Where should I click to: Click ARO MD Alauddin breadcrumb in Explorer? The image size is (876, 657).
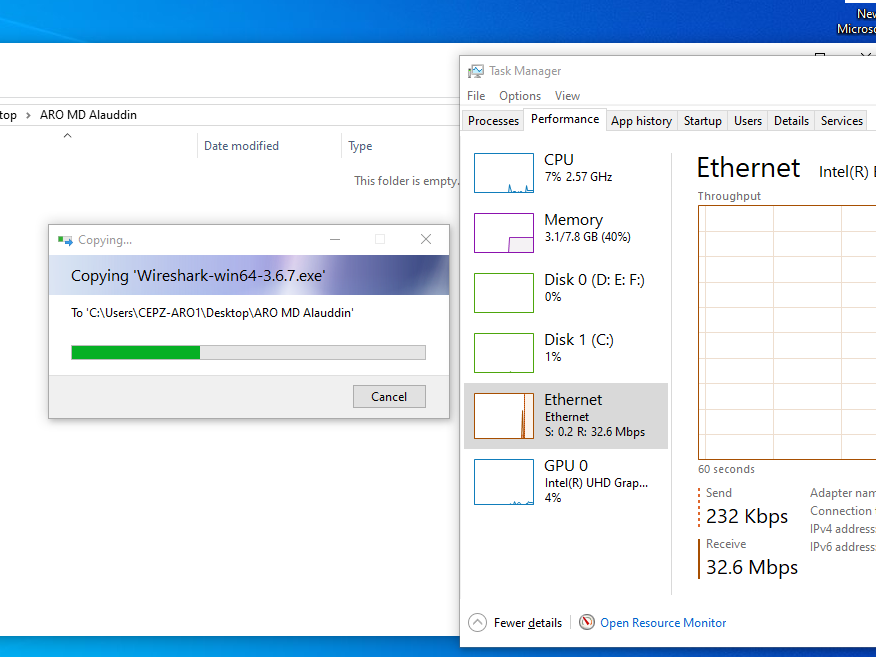tap(88, 115)
